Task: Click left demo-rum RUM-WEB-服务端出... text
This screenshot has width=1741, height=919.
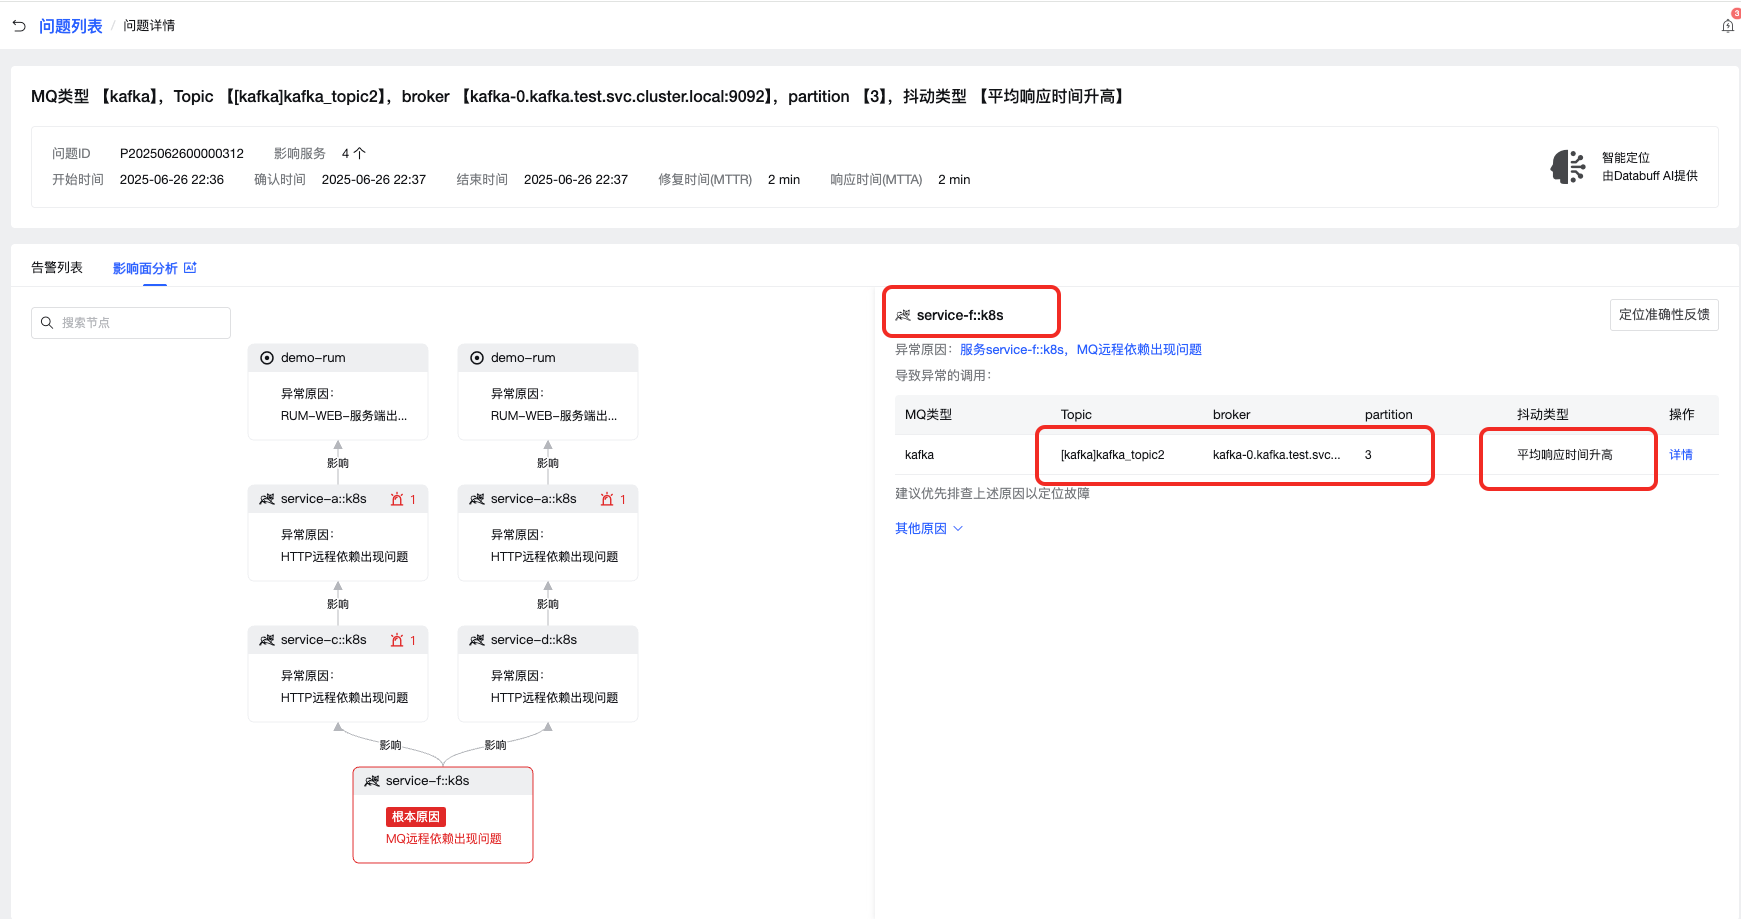Action: [344, 416]
